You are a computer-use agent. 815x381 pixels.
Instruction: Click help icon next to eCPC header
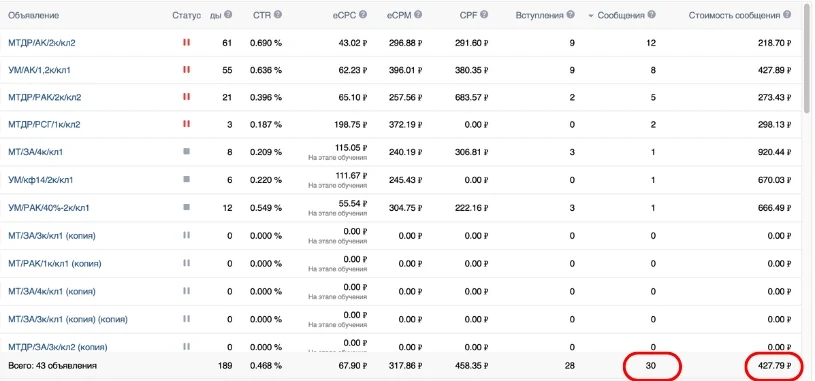[x=363, y=15]
